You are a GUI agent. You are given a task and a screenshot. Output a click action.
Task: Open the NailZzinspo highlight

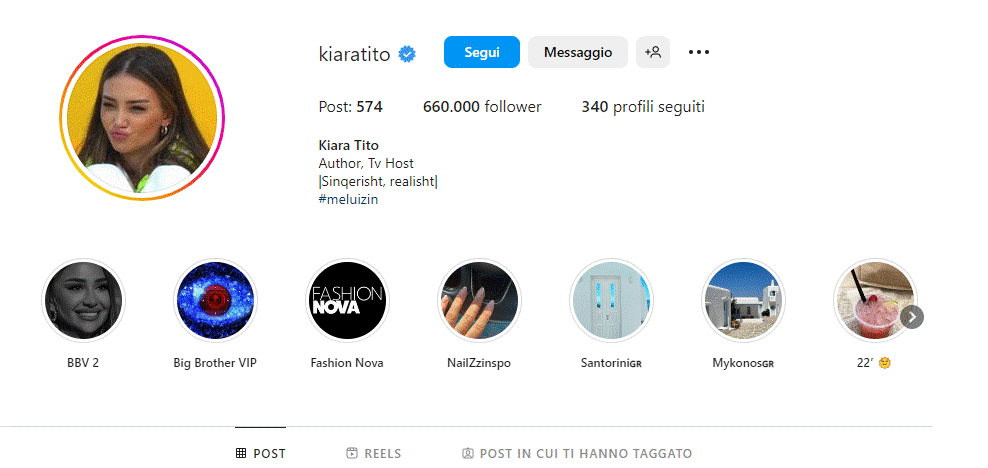479,300
